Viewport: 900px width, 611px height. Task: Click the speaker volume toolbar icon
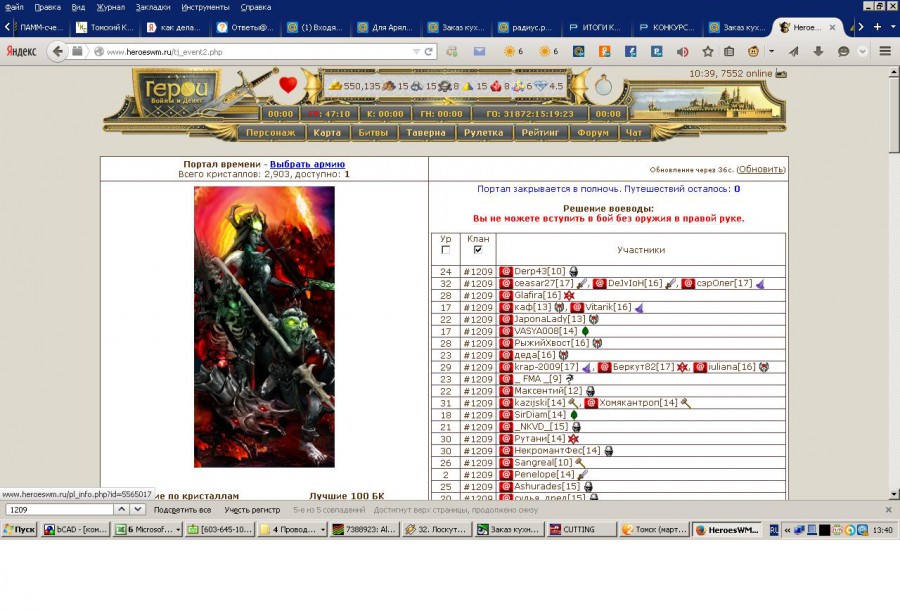point(682,52)
